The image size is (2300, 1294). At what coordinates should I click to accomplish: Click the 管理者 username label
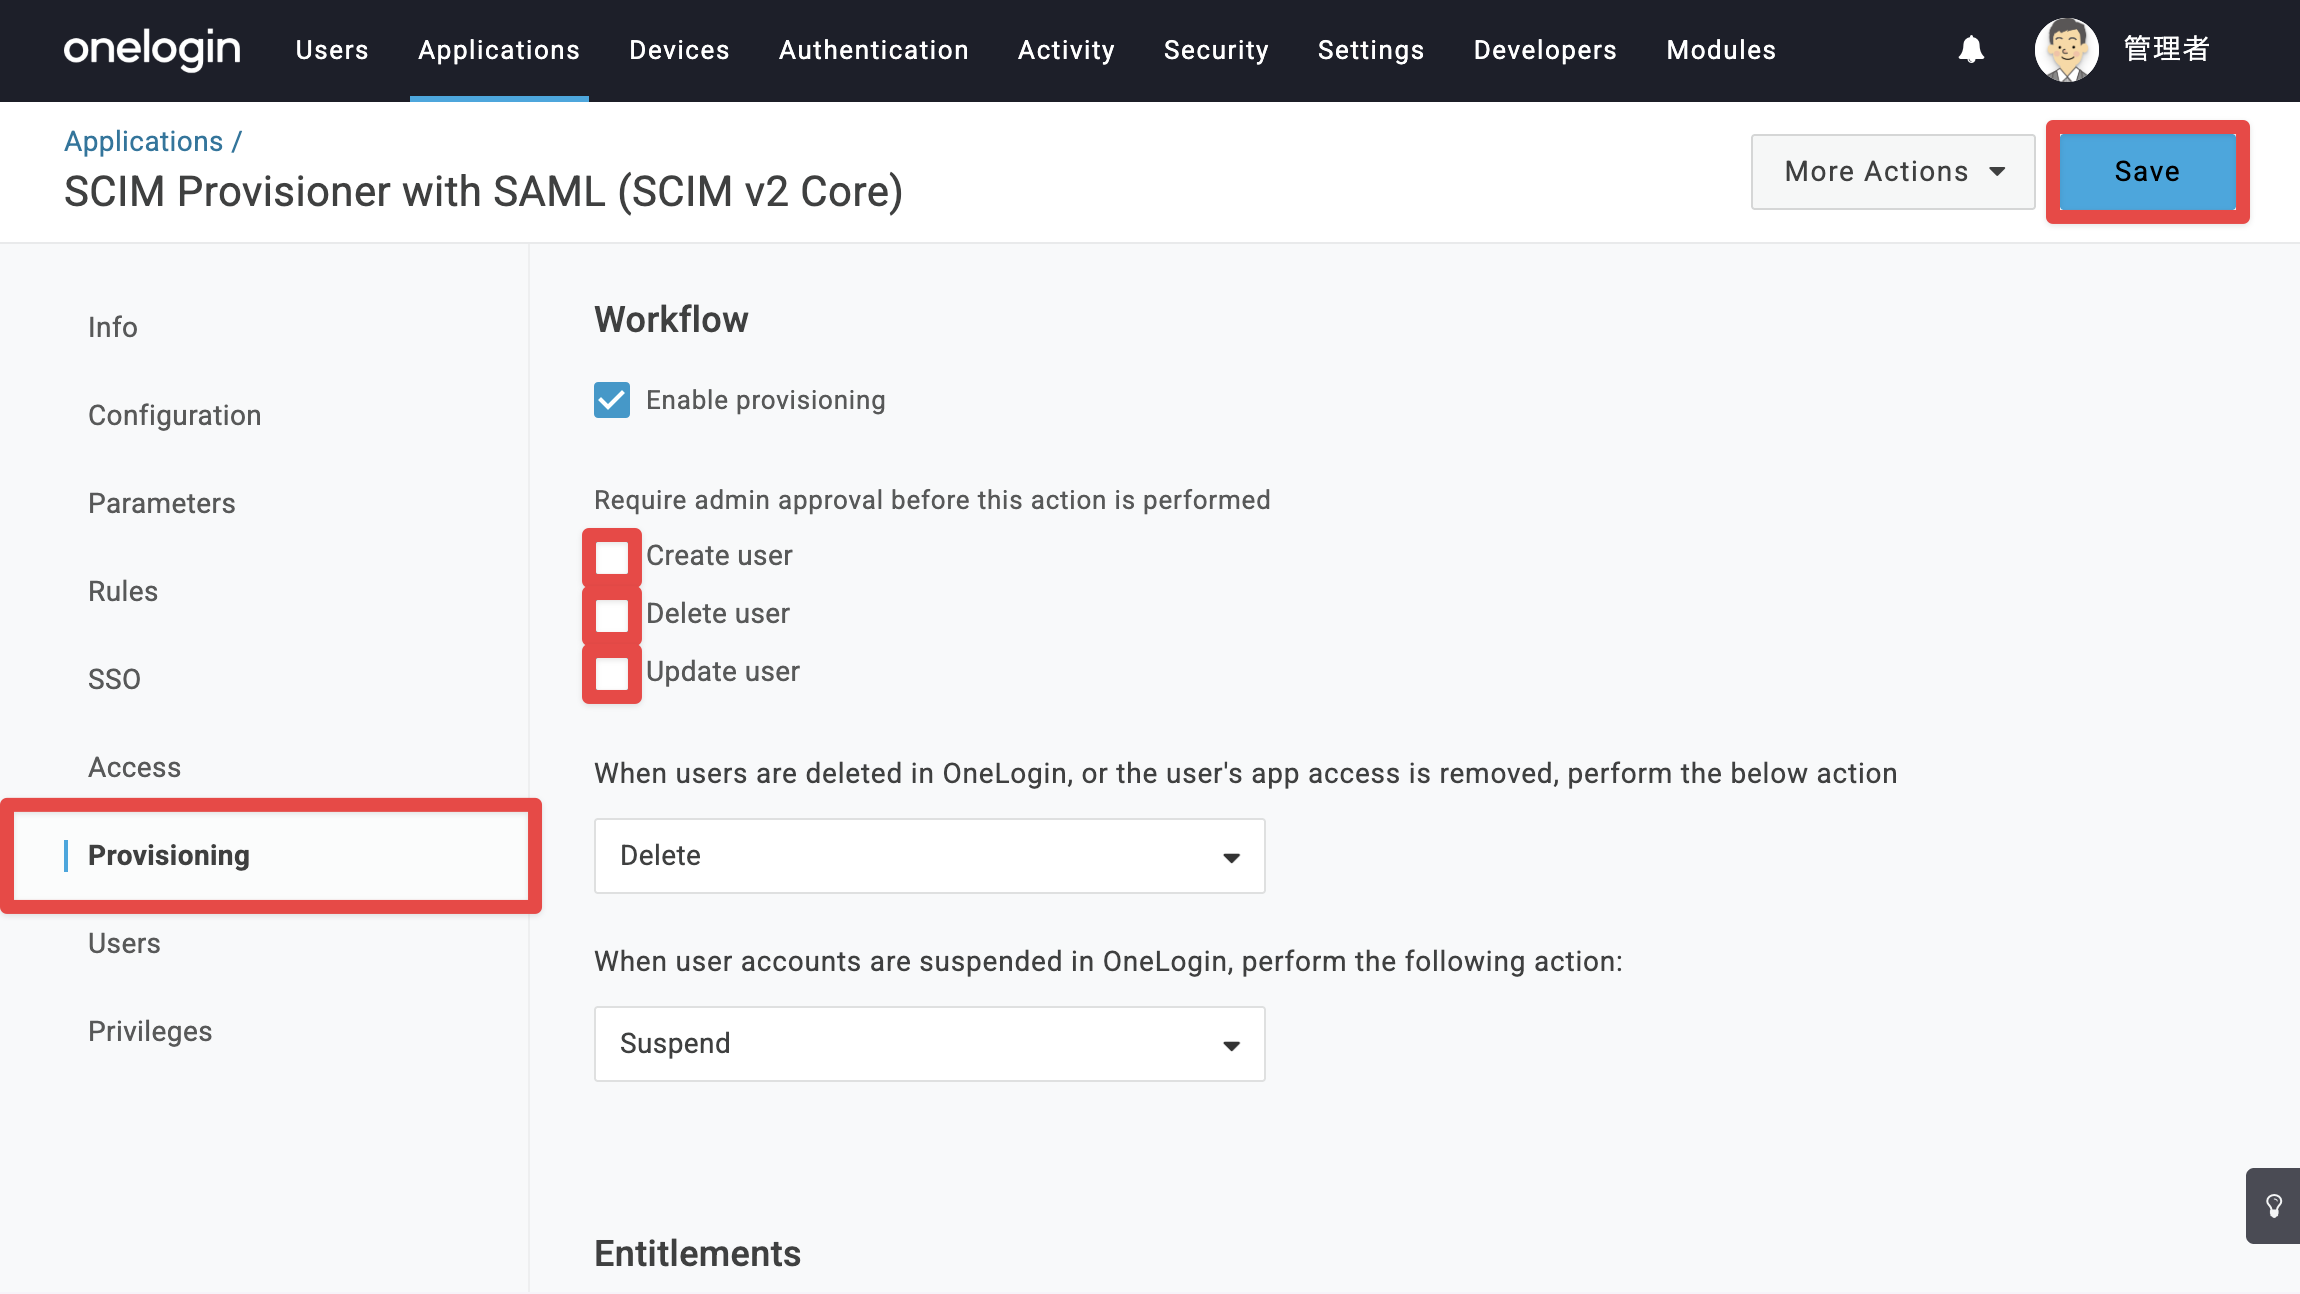(x=2167, y=49)
